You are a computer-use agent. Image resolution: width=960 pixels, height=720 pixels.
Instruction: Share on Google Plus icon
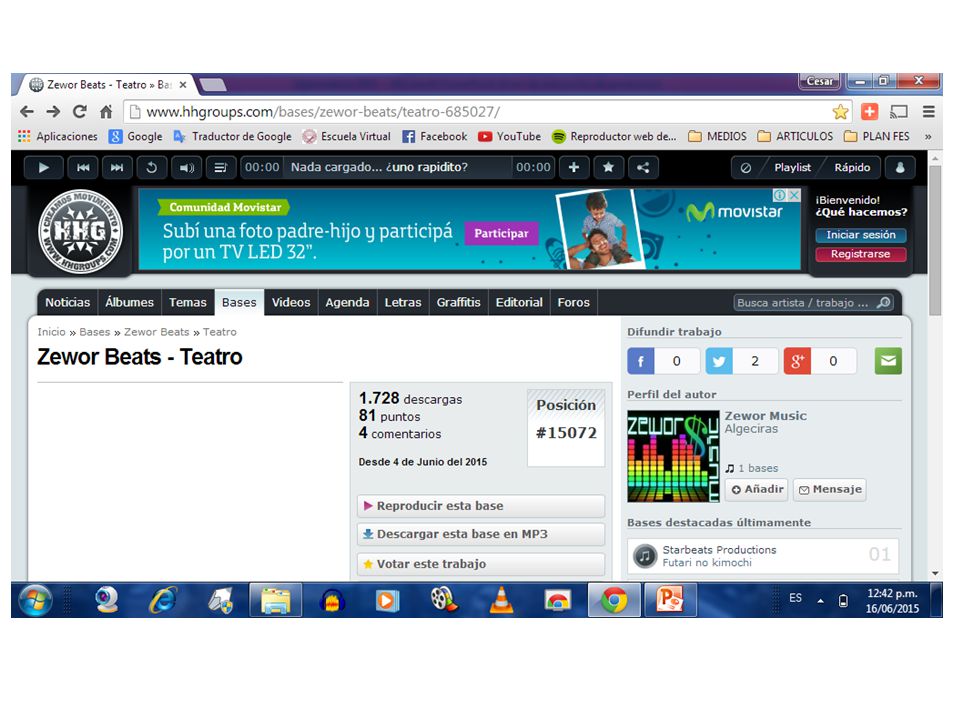click(x=797, y=361)
